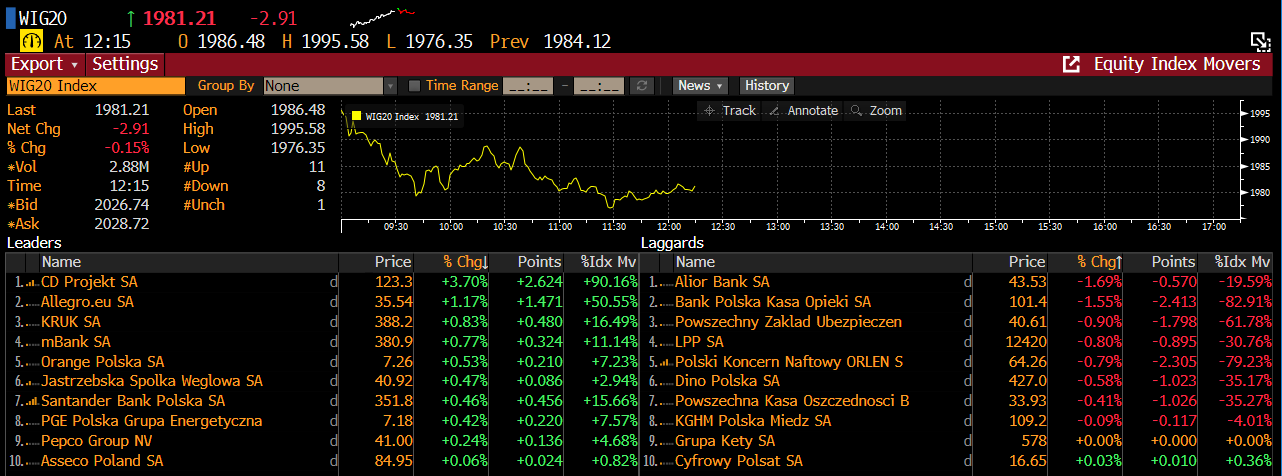Click the volume bars icon beside Polski Koncern Naftowy ORLEN
The width and height of the screenshot is (1282, 476).
click(x=666, y=362)
